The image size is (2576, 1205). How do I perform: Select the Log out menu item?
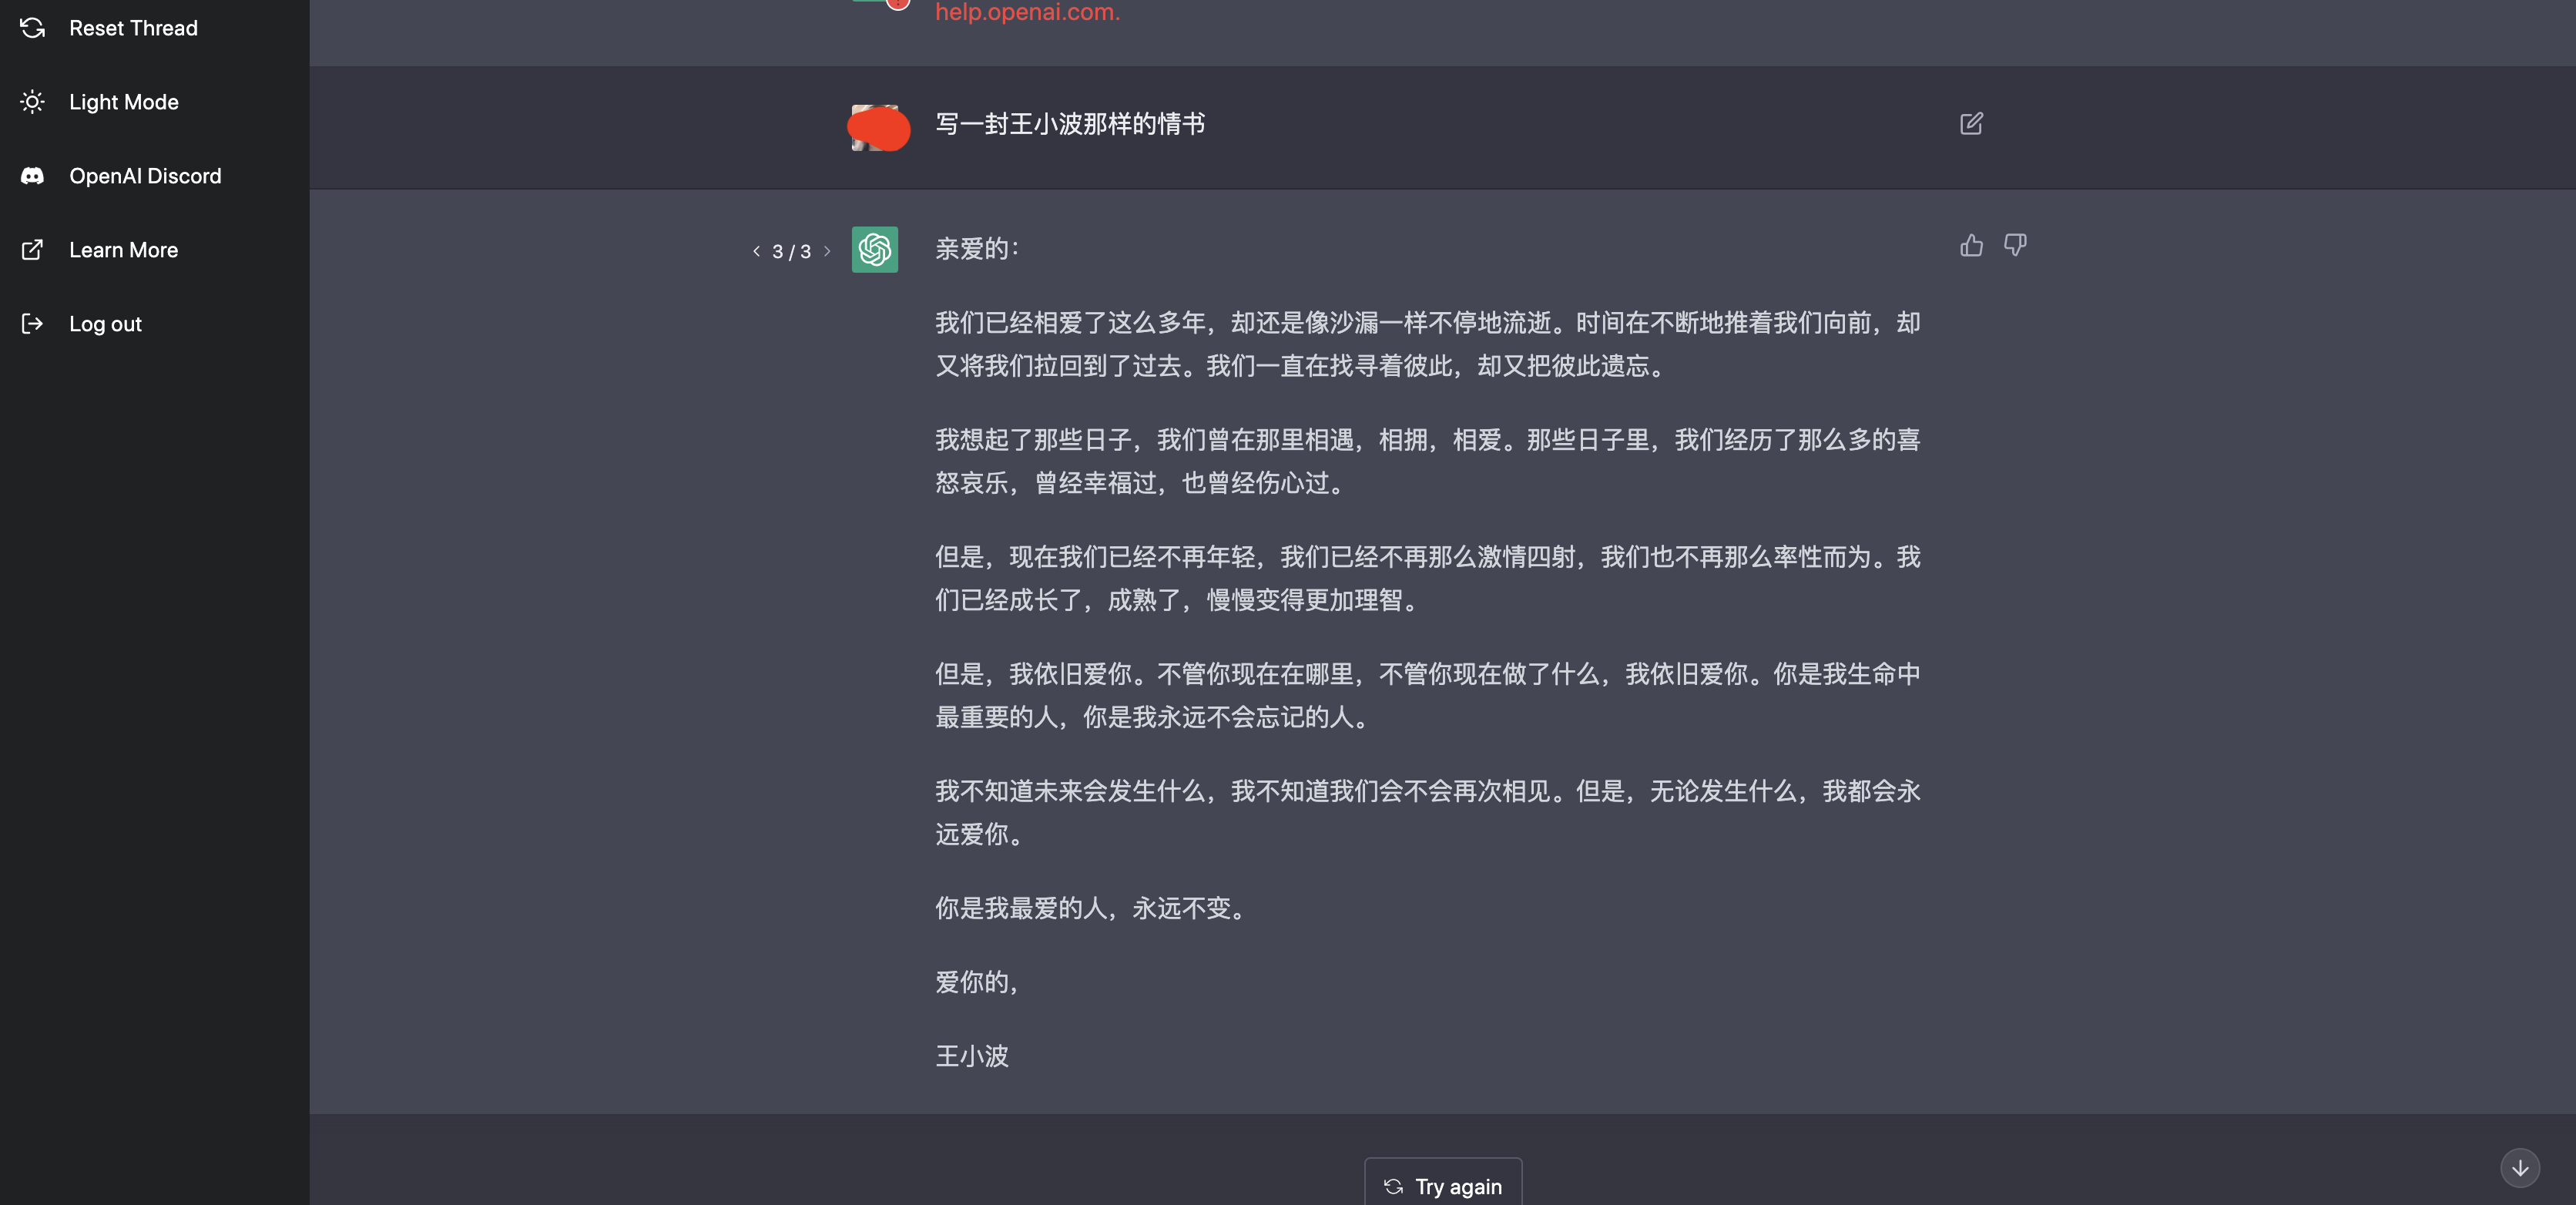pos(105,324)
